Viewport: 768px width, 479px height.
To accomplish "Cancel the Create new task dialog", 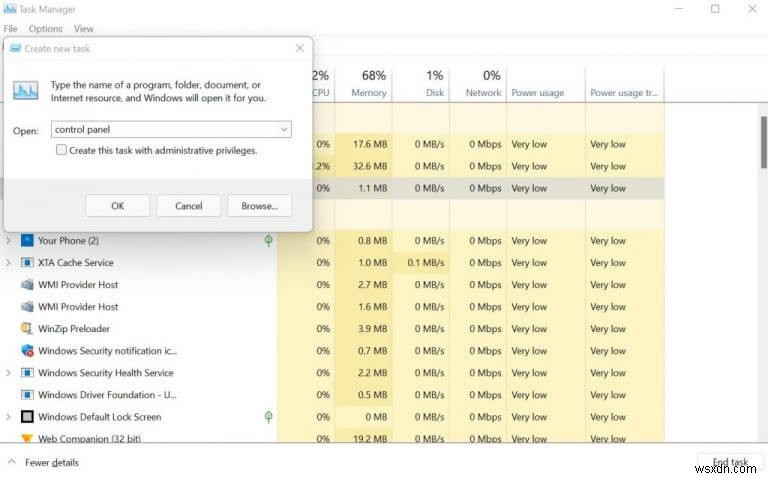I will point(189,206).
